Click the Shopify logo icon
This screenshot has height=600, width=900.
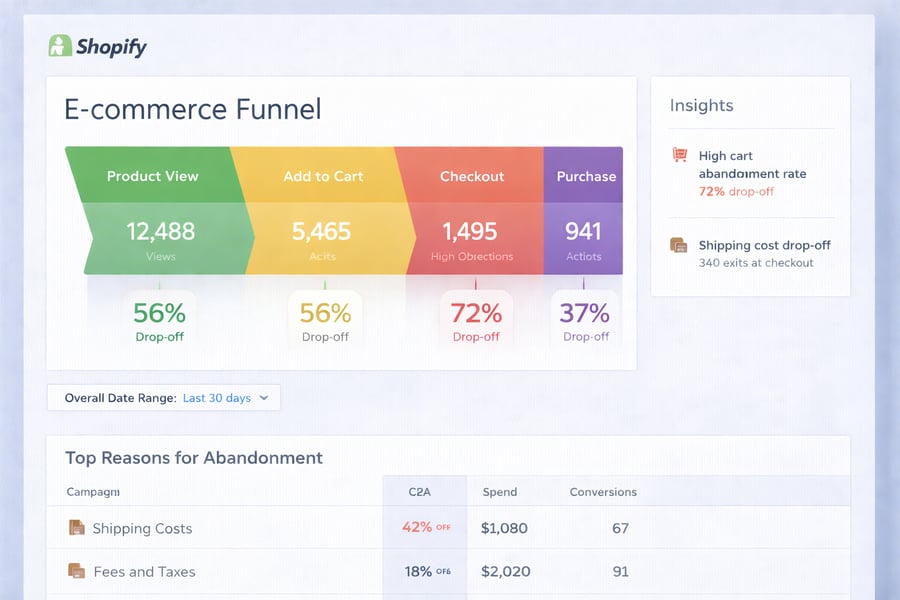point(60,46)
